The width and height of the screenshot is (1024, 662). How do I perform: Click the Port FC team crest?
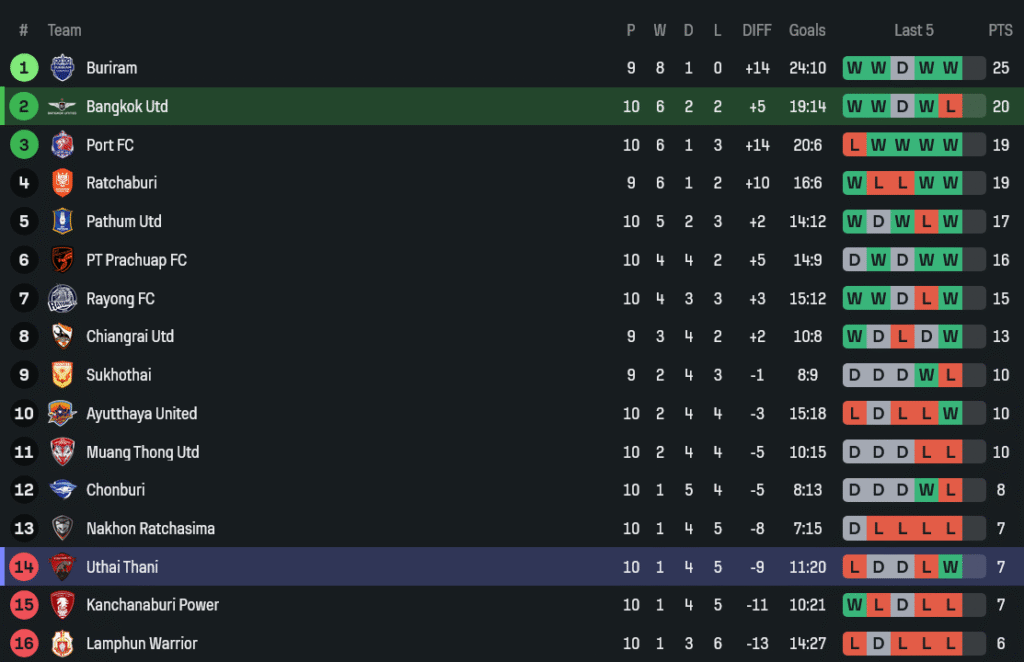[x=62, y=145]
